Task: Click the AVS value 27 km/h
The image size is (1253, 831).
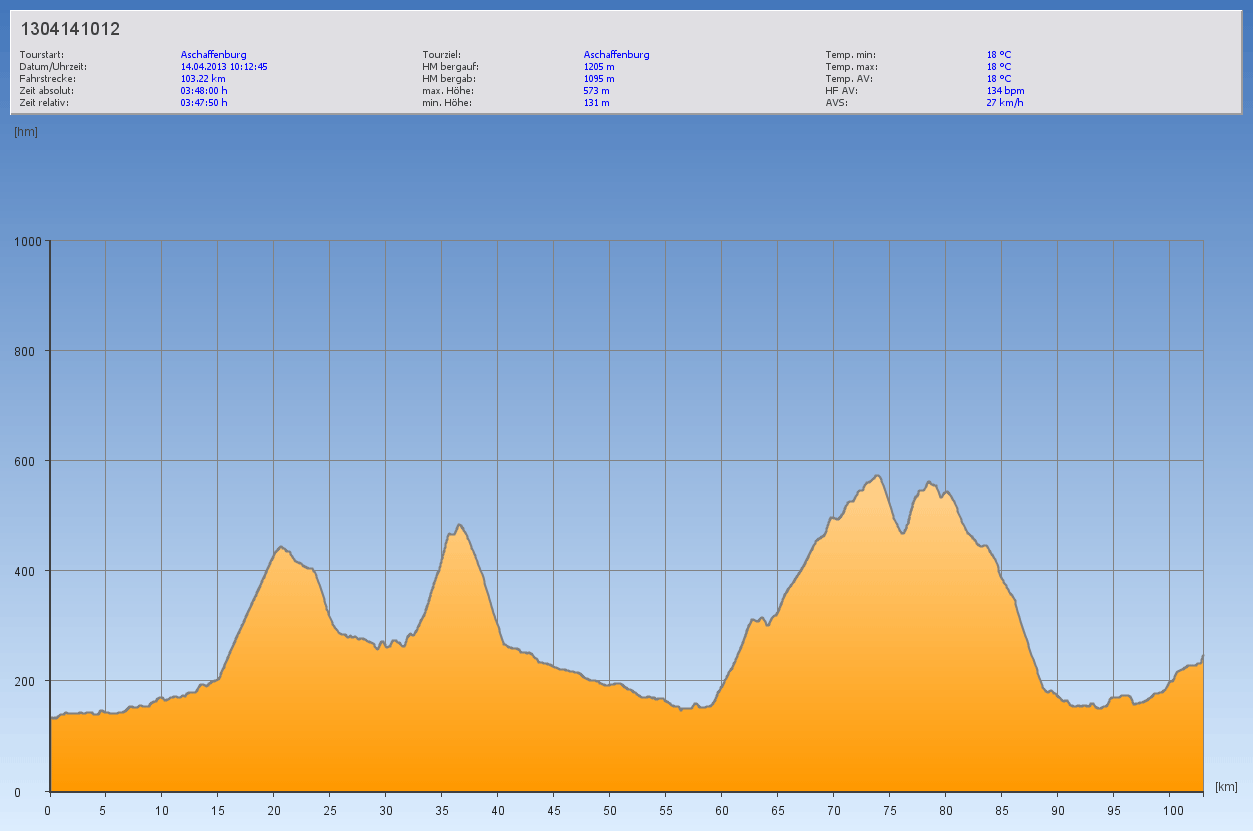Action: 1005,102
